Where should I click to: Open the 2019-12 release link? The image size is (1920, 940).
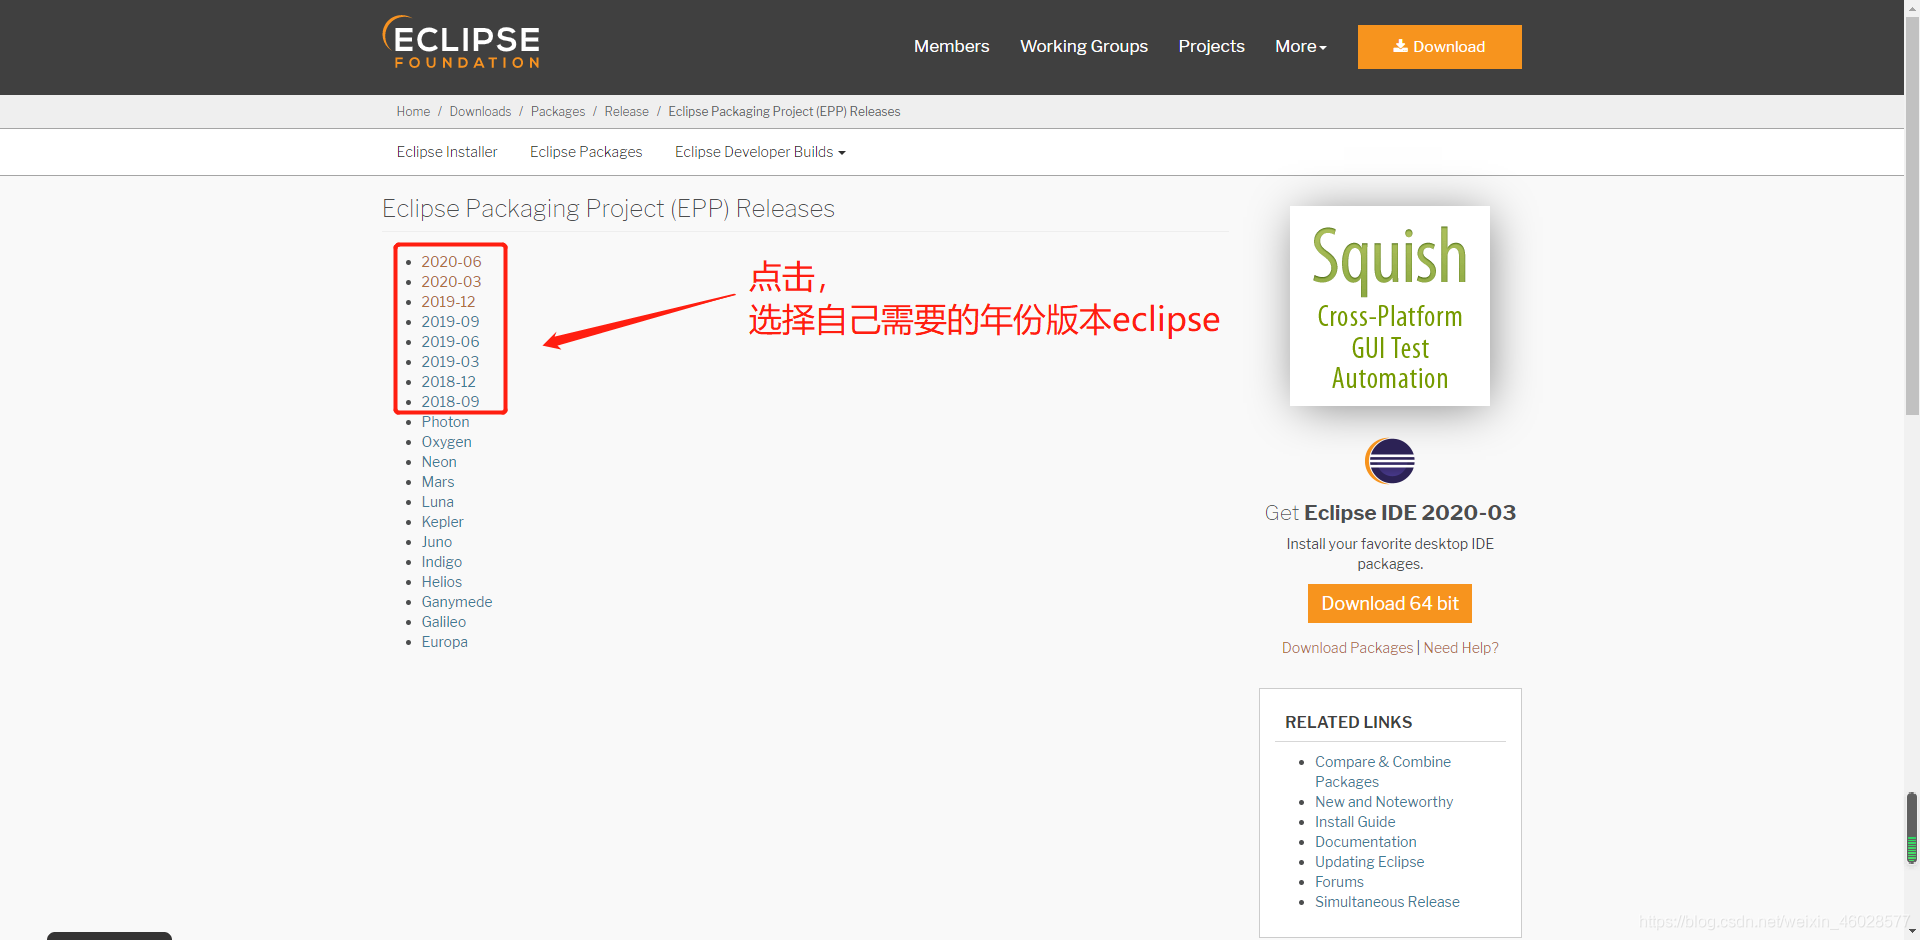(x=448, y=302)
